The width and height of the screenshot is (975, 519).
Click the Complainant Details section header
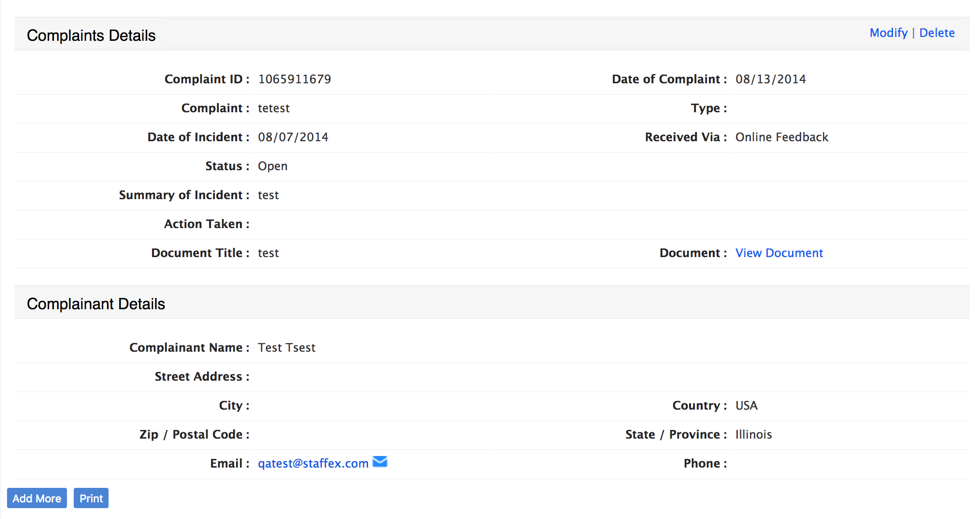pyautogui.click(x=96, y=304)
